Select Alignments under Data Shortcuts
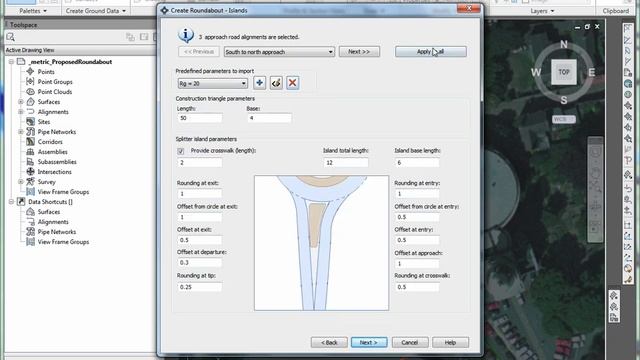Screen dimensions: 640x360 (x=53, y=222)
